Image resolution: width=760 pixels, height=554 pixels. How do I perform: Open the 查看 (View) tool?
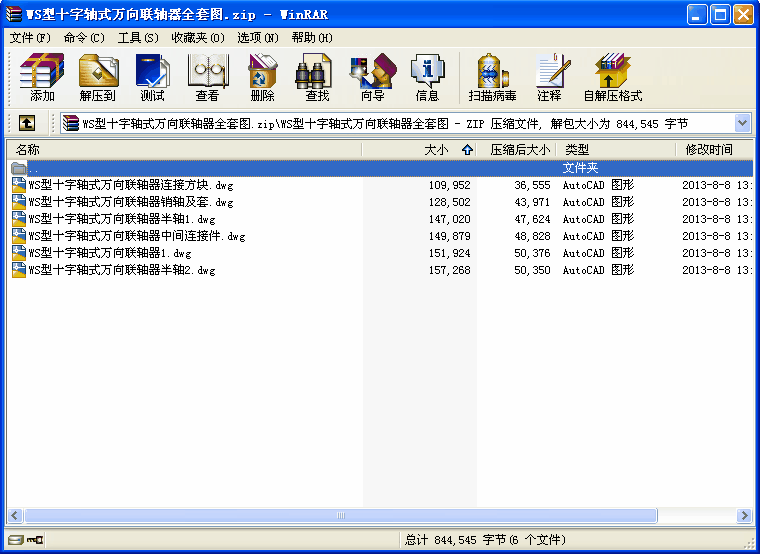pos(207,78)
